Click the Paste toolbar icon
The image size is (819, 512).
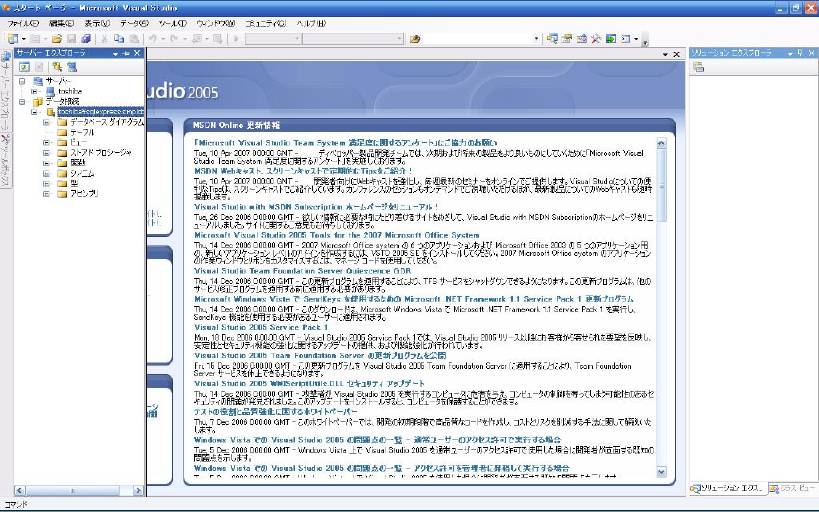[x=134, y=39]
